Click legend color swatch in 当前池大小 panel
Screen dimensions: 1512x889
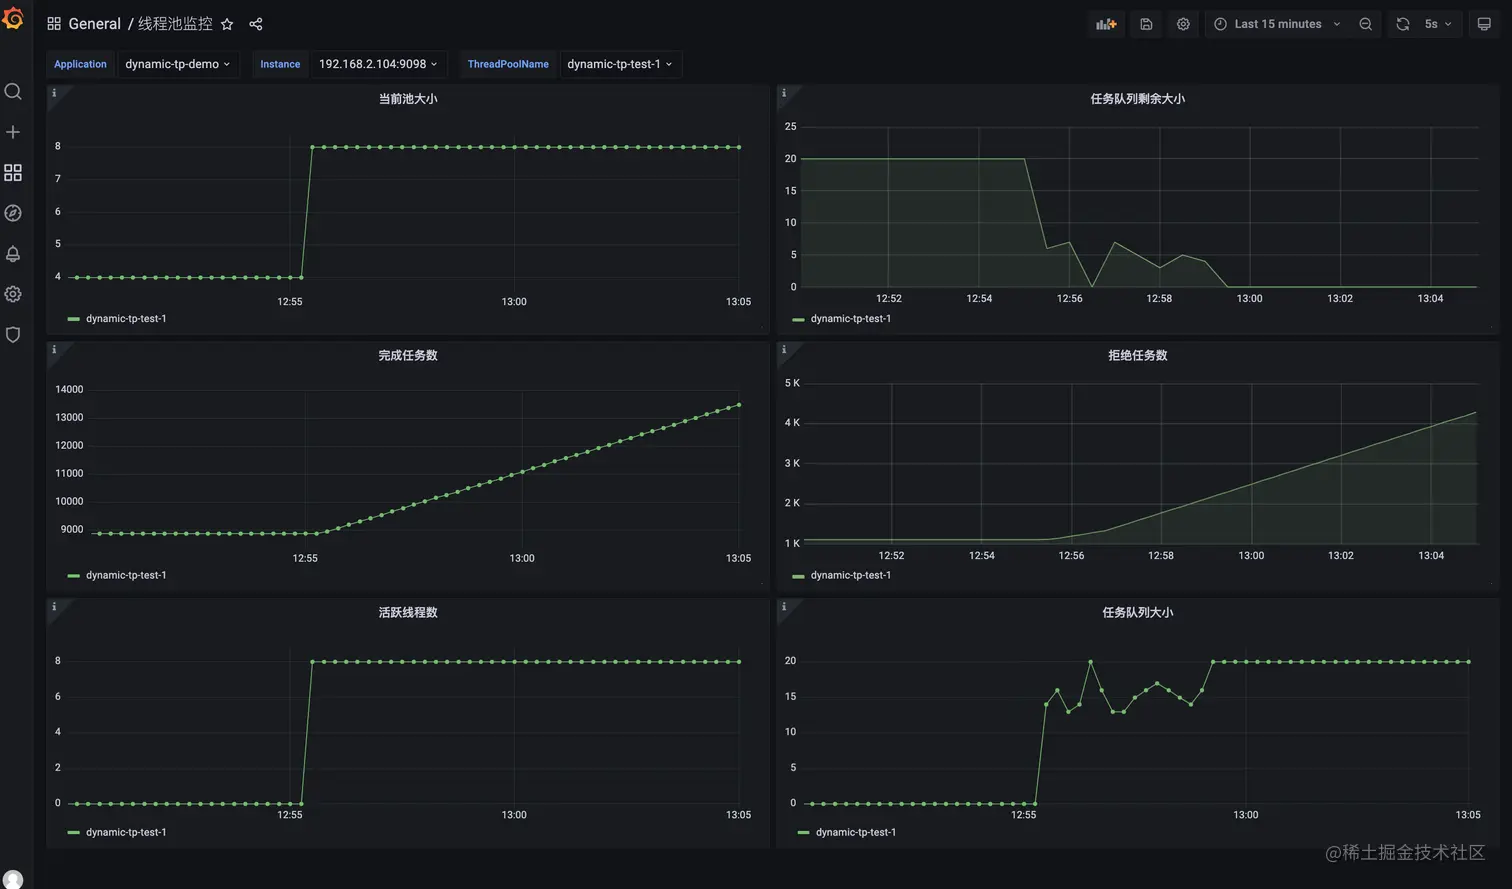click(73, 320)
